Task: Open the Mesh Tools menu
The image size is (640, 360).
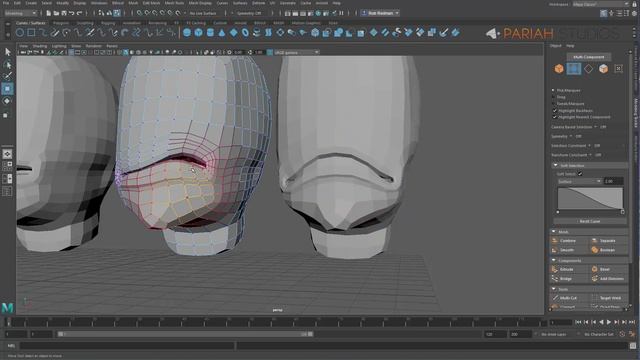Action: (174, 3)
